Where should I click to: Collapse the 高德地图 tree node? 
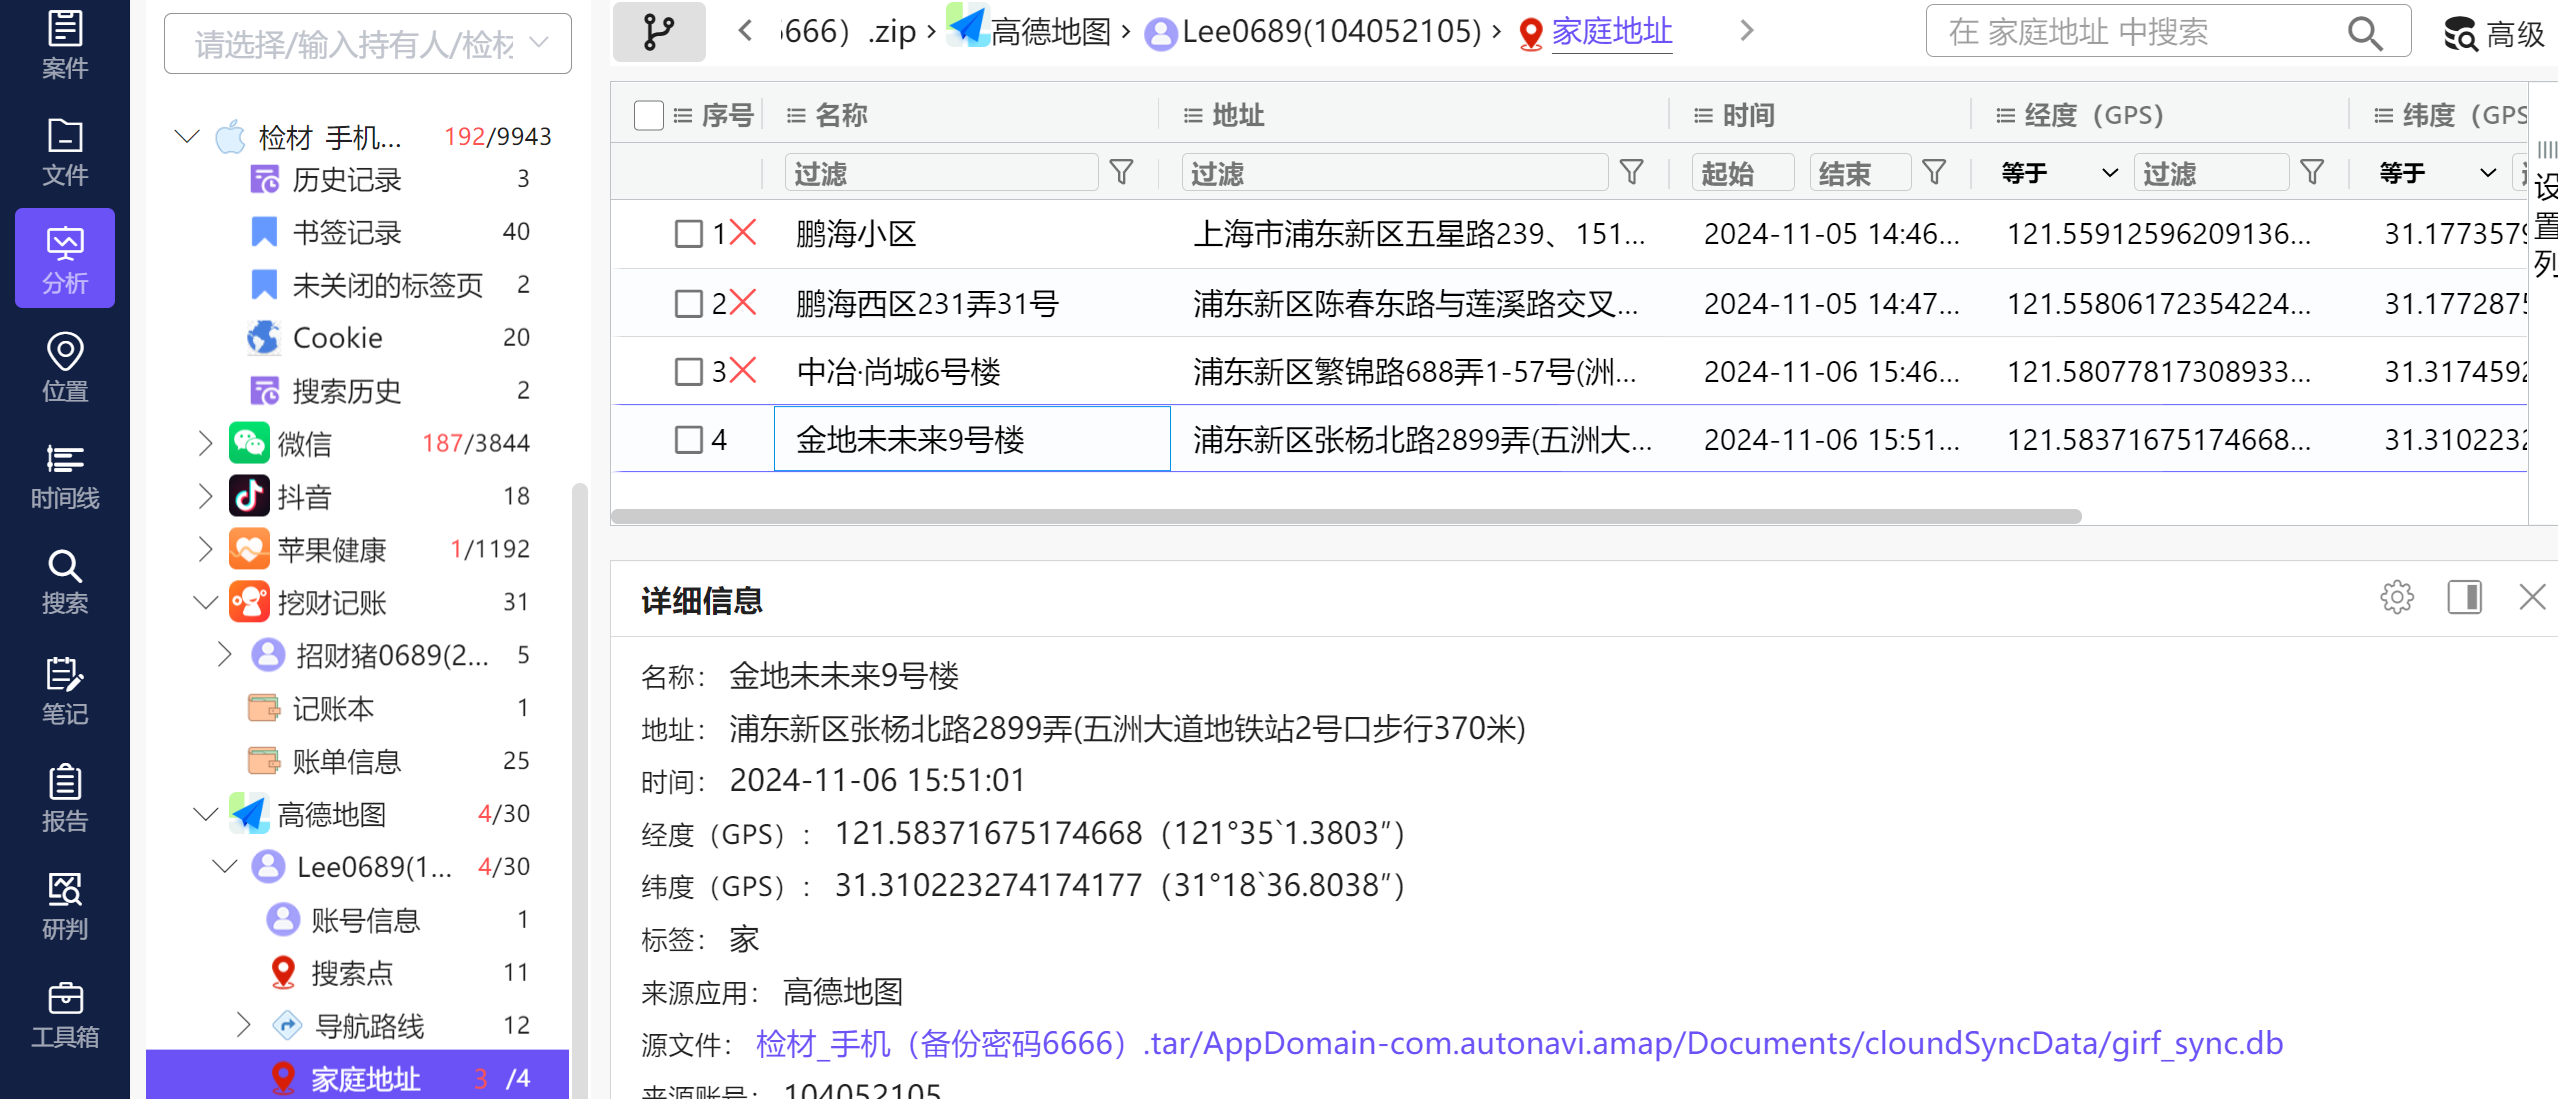pyautogui.click(x=205, y=814)
